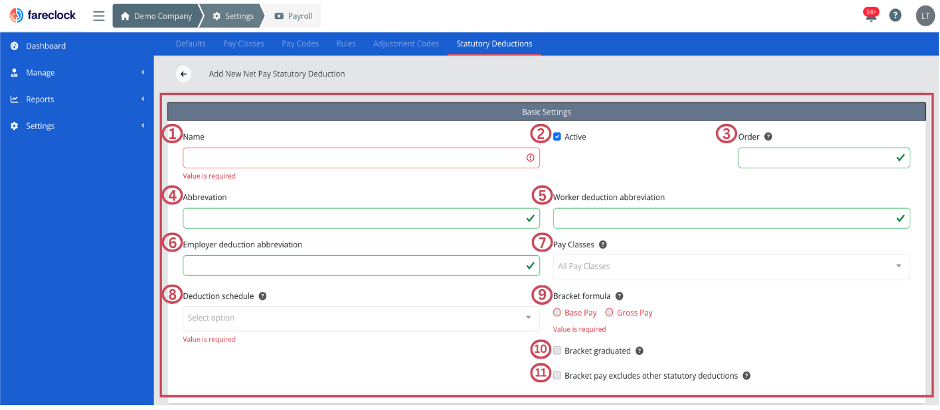Go to Demo Company breadcrumb
Image resolution: width=940 pixels, height=410 pixels.
[x=156, y=16]
